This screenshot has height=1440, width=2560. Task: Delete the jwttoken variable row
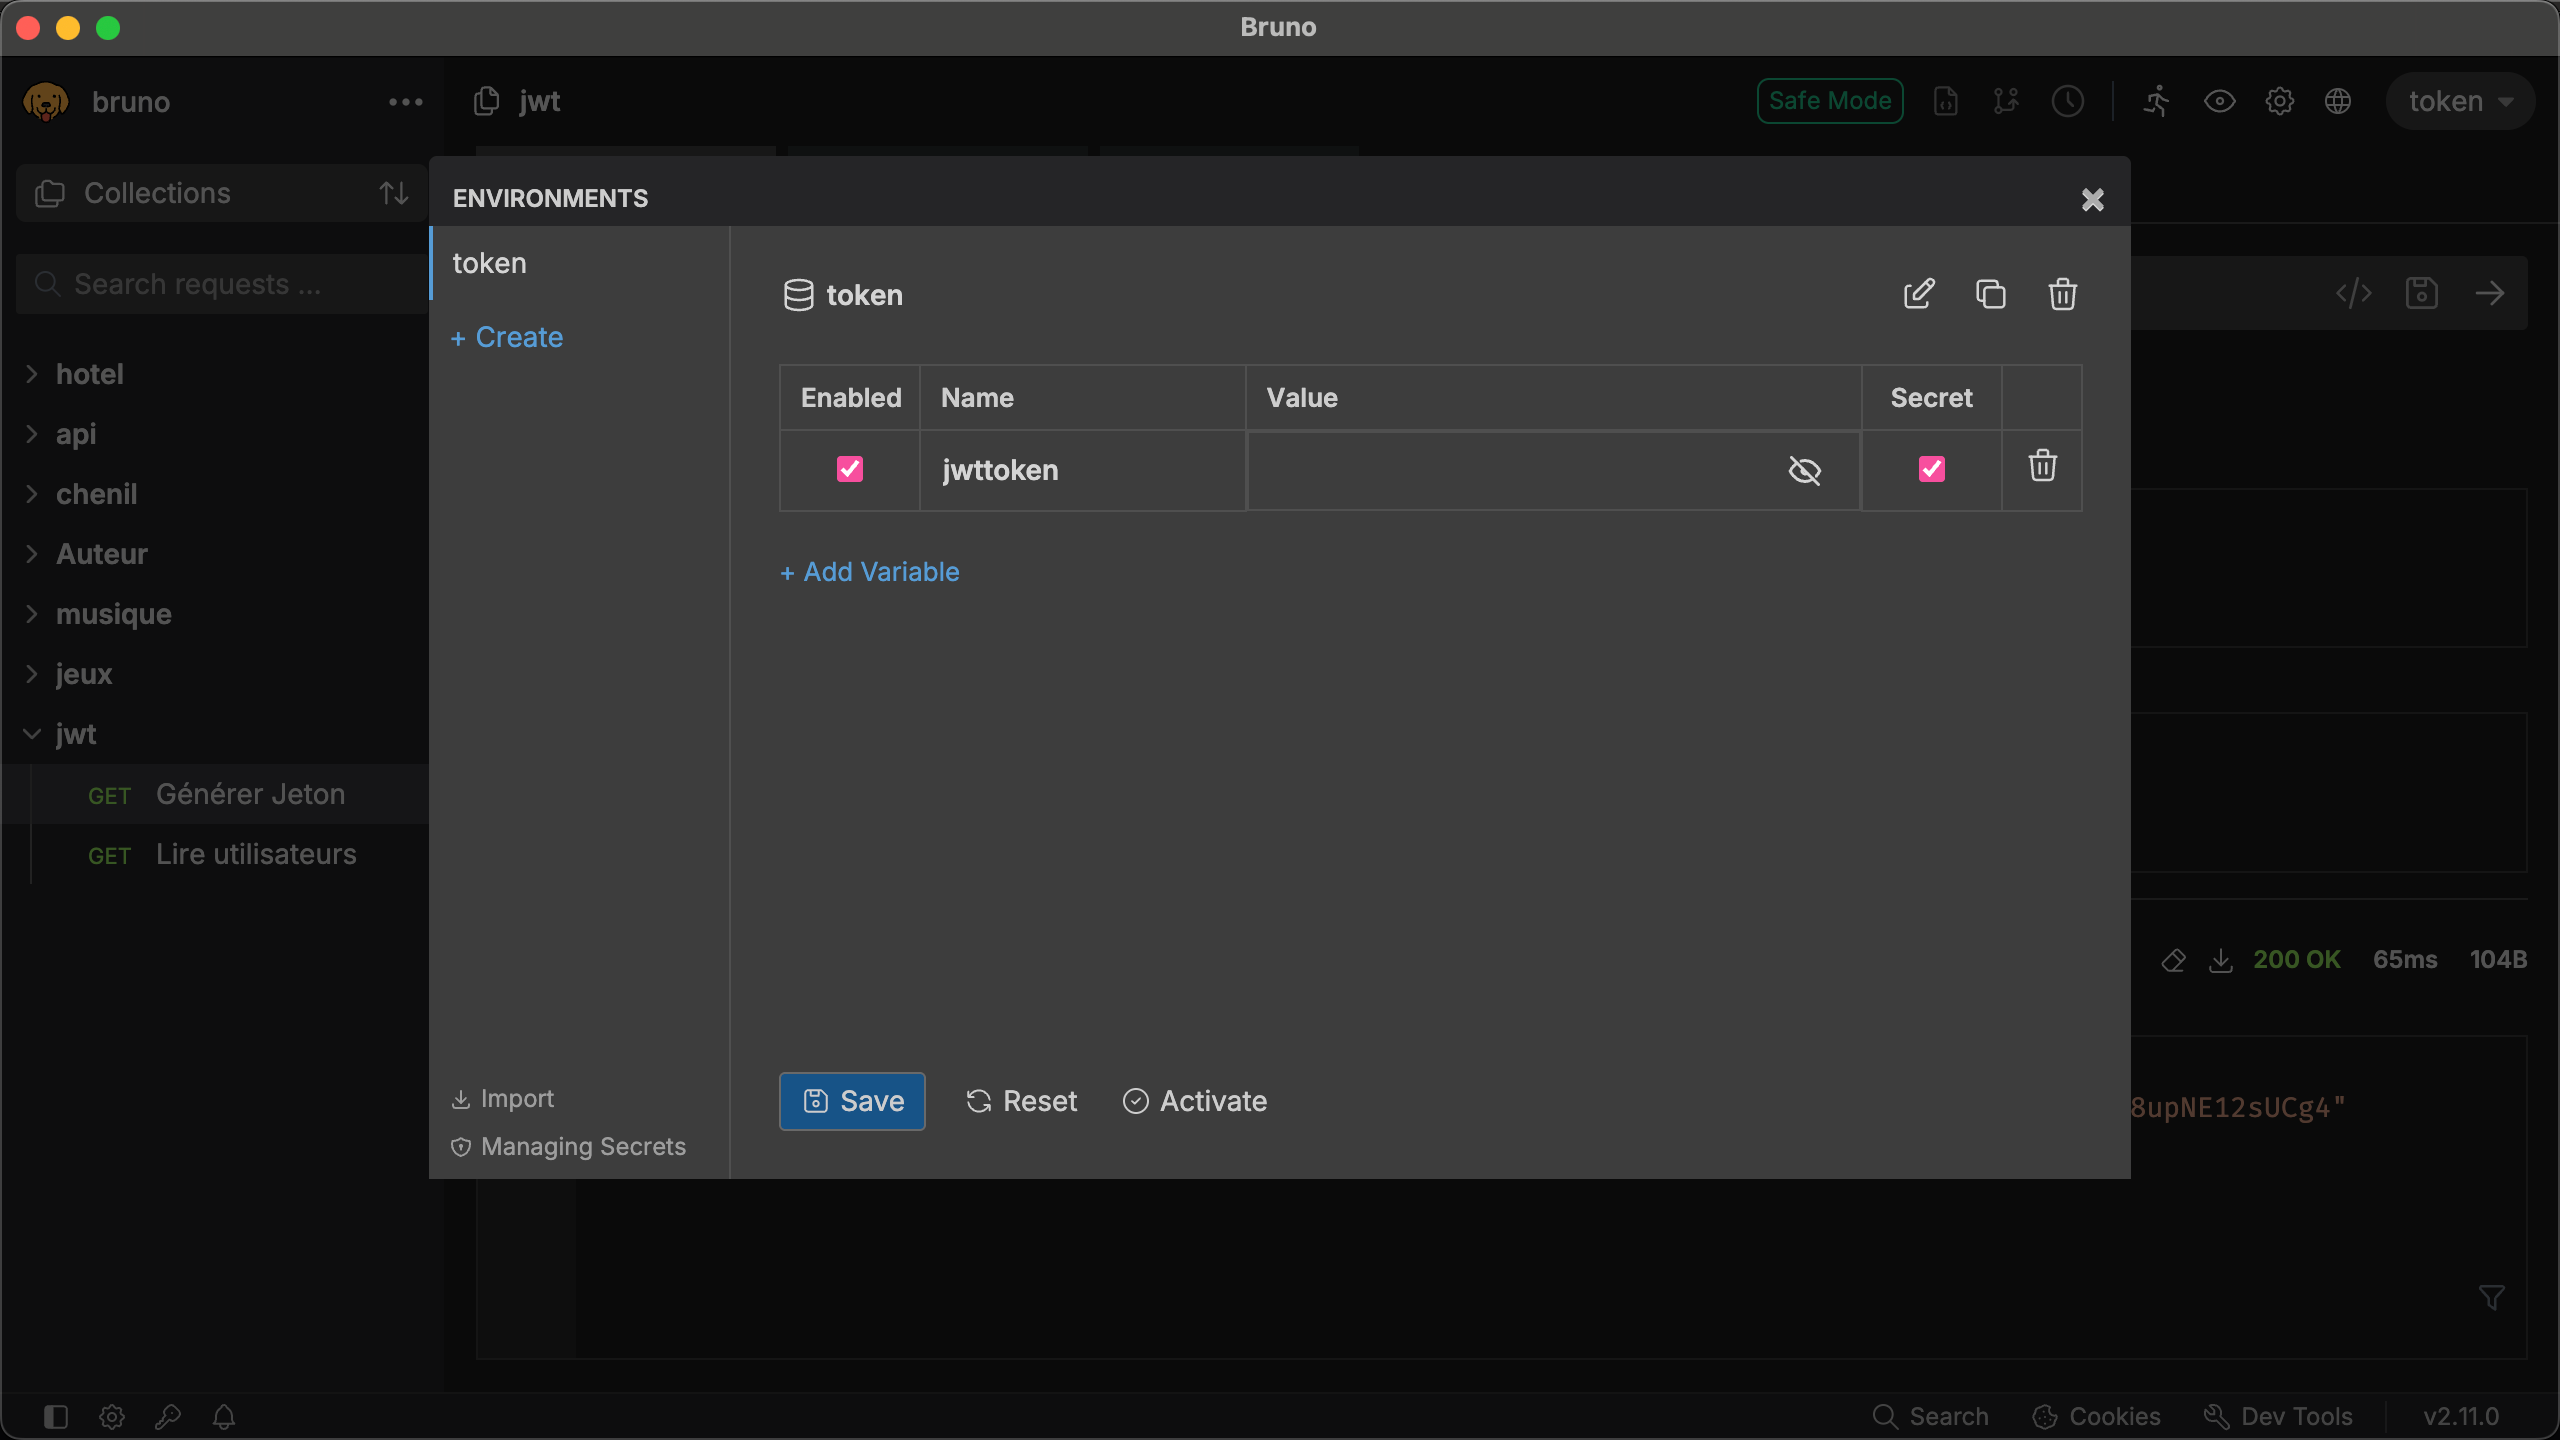pos(2042,466)
